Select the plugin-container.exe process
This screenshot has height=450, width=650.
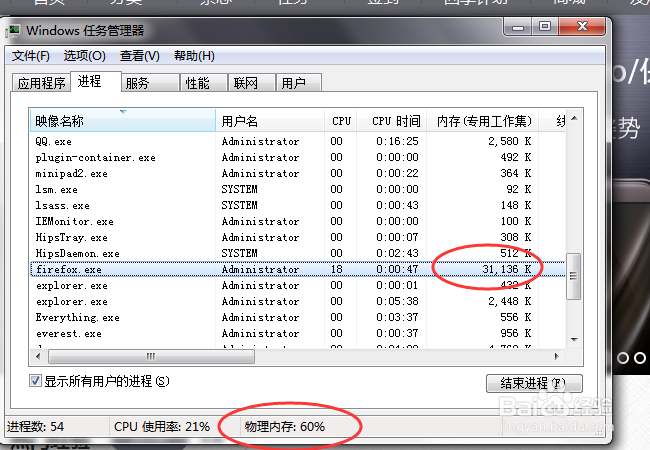pyautogui.click(x=298, y=157)
